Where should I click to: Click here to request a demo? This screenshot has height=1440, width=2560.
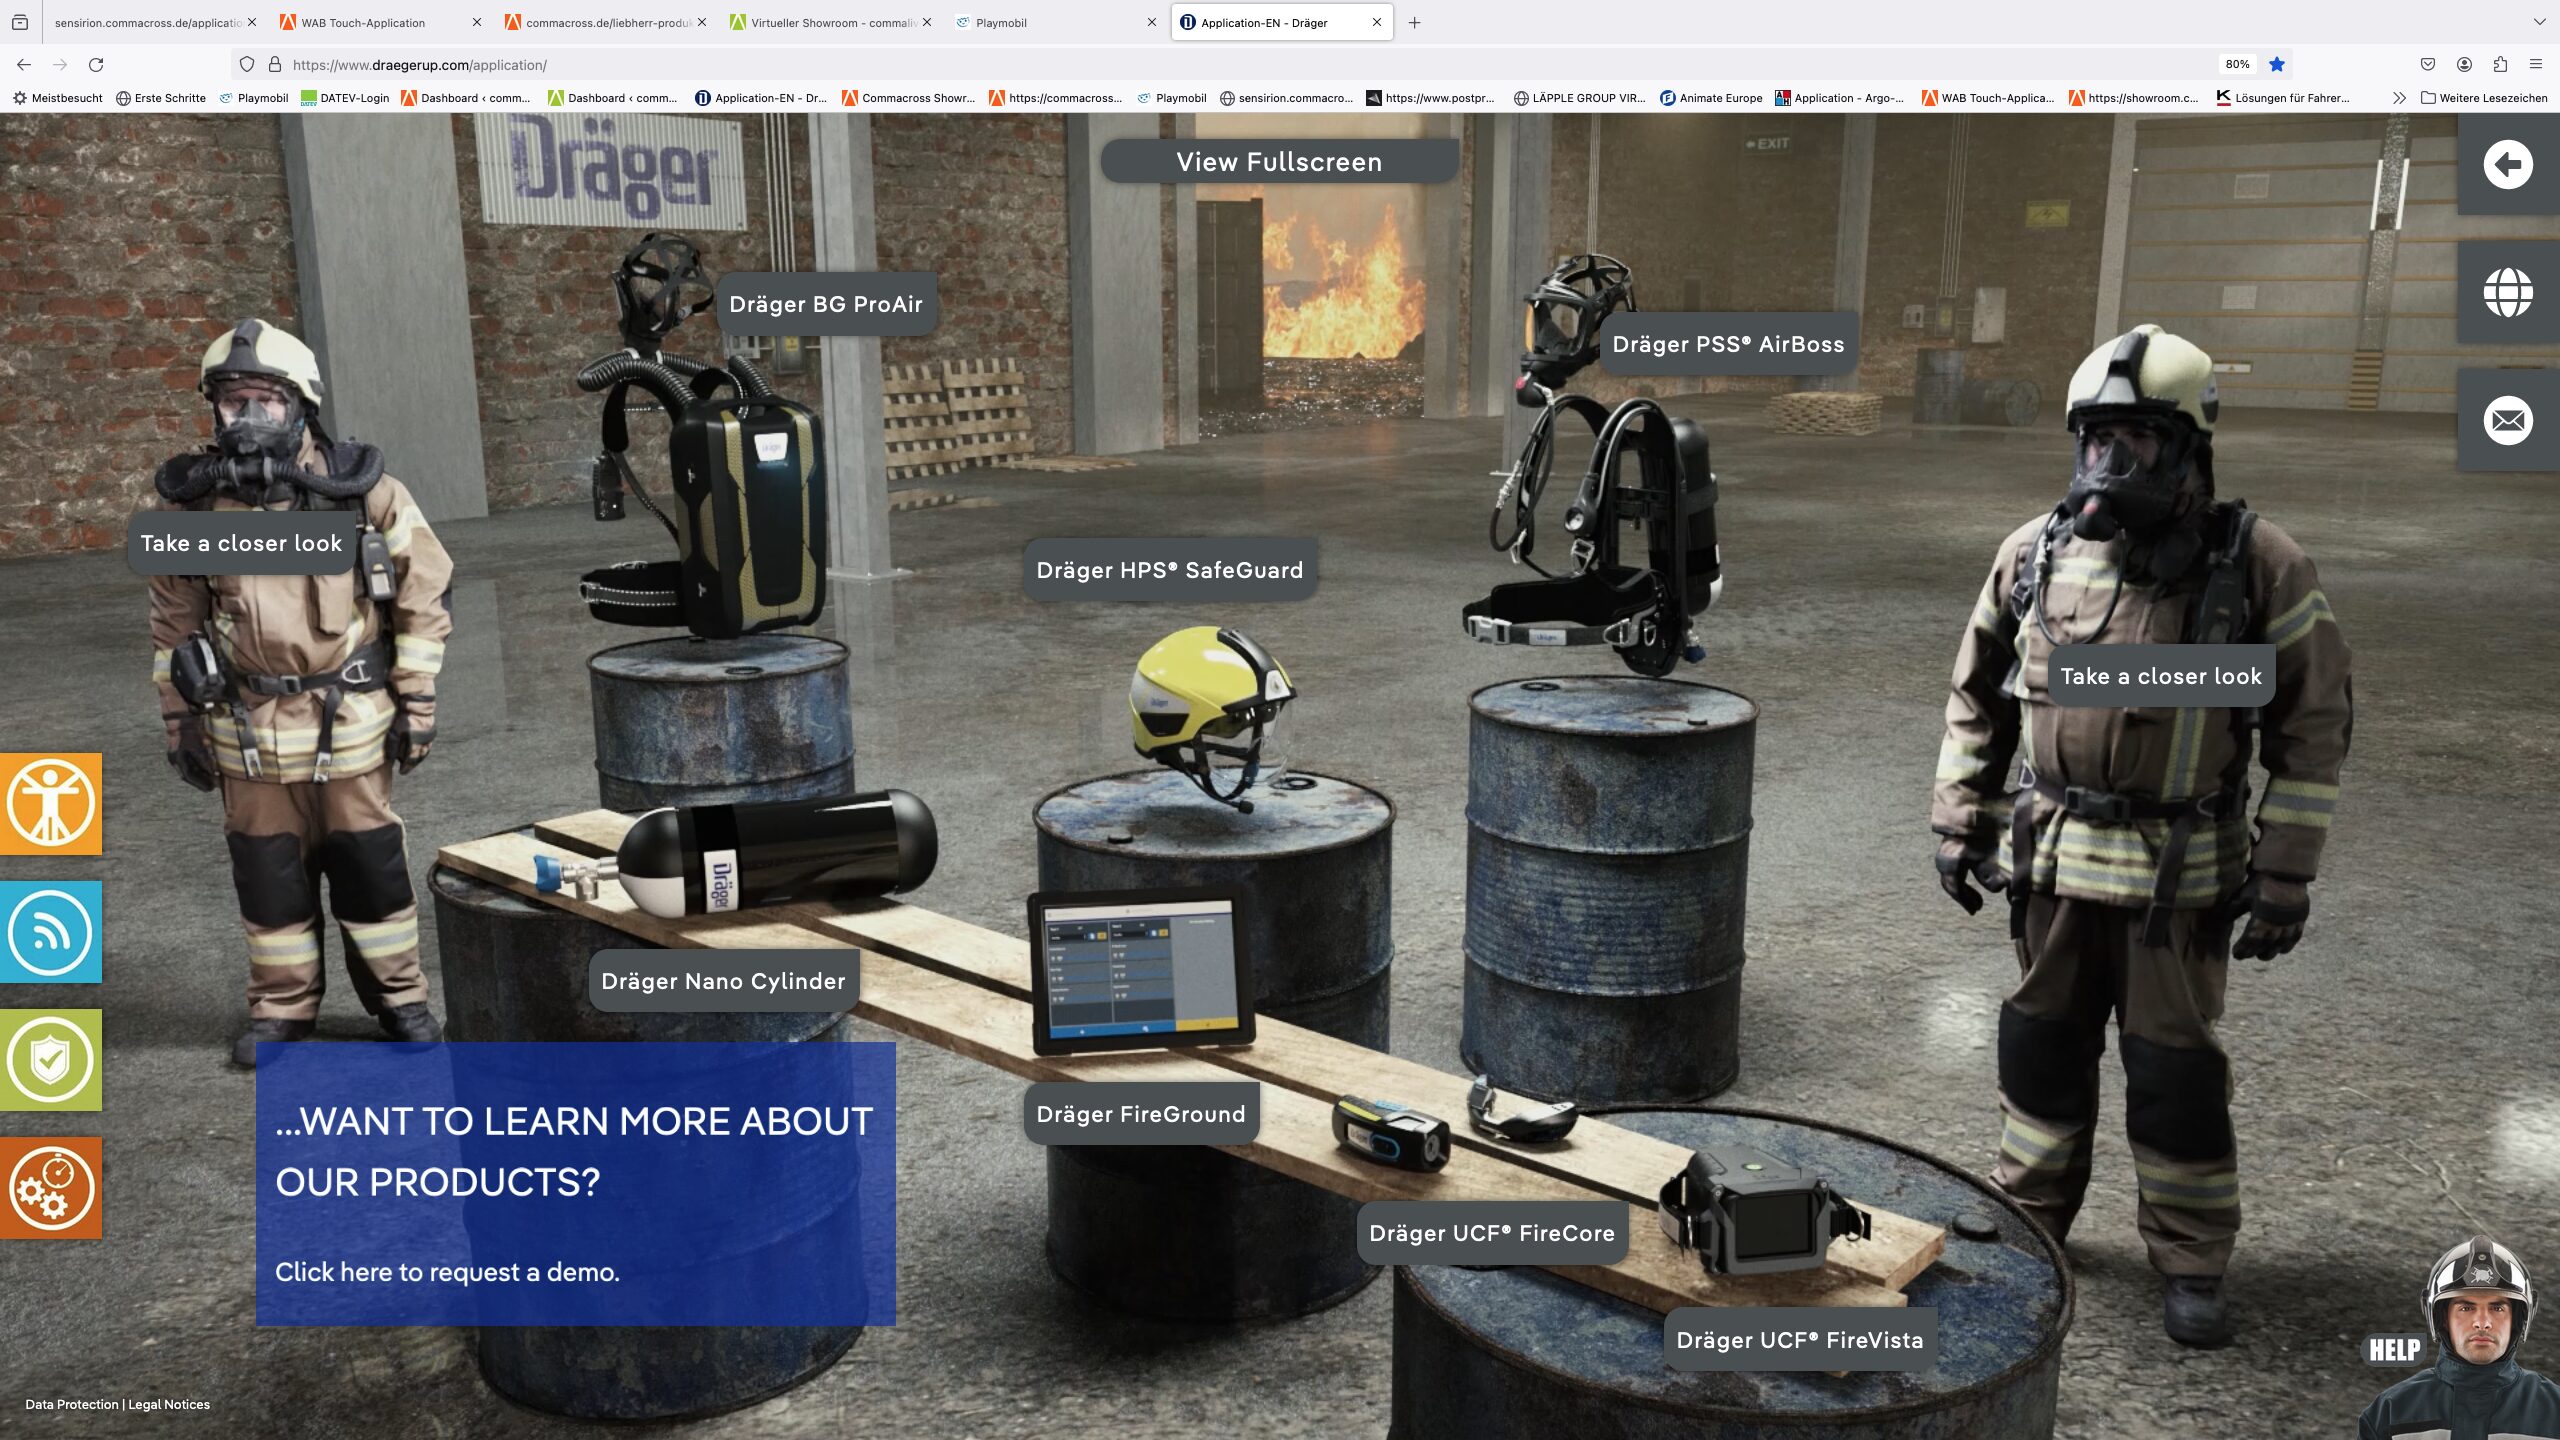tap(447, 1272)
